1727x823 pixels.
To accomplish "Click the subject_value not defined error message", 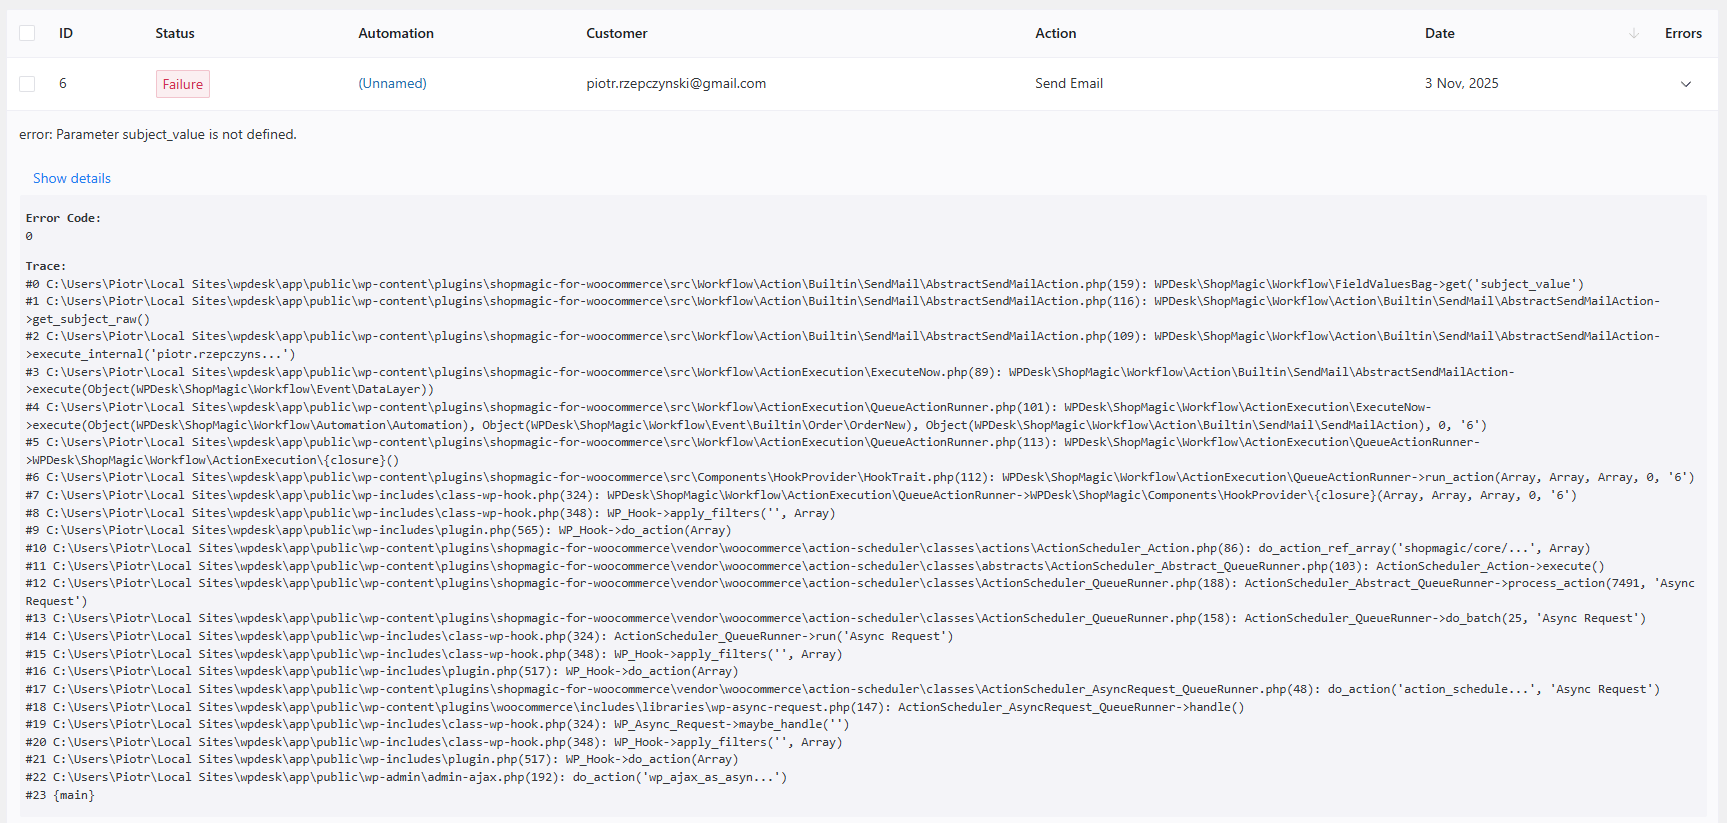I will 158,134.
